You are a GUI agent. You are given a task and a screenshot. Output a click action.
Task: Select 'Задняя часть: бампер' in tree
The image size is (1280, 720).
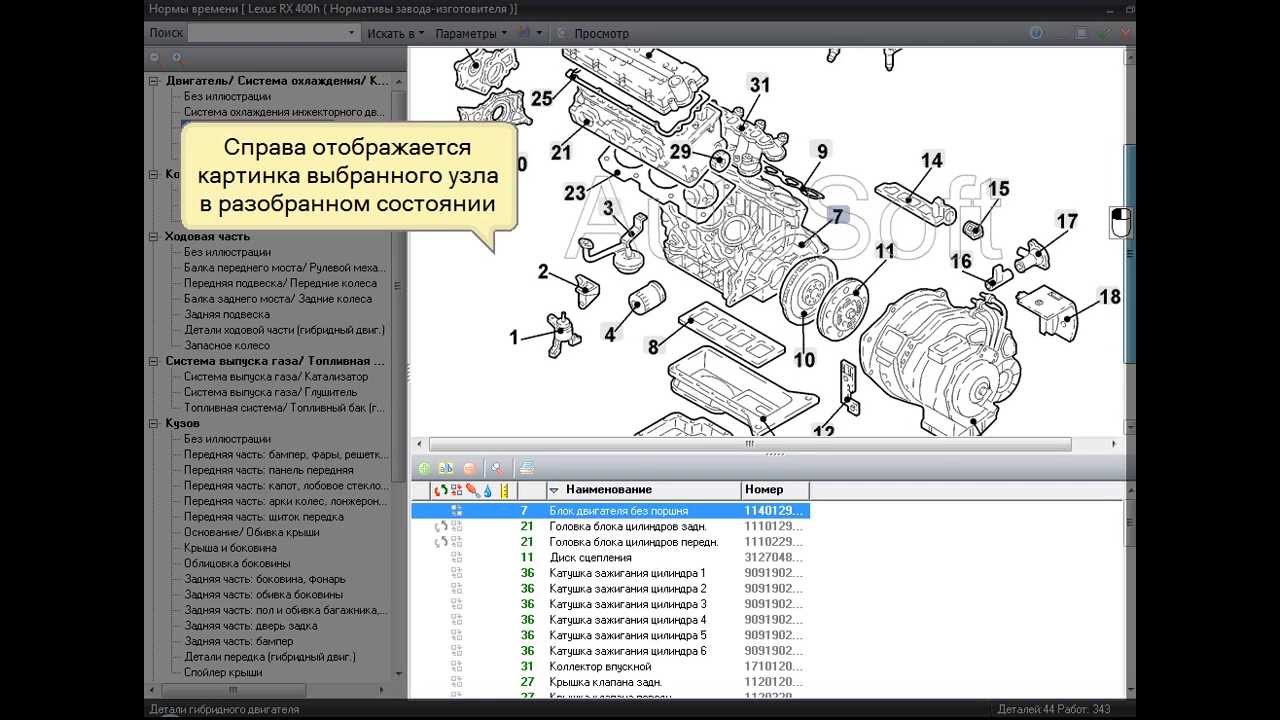pos(238,641)
